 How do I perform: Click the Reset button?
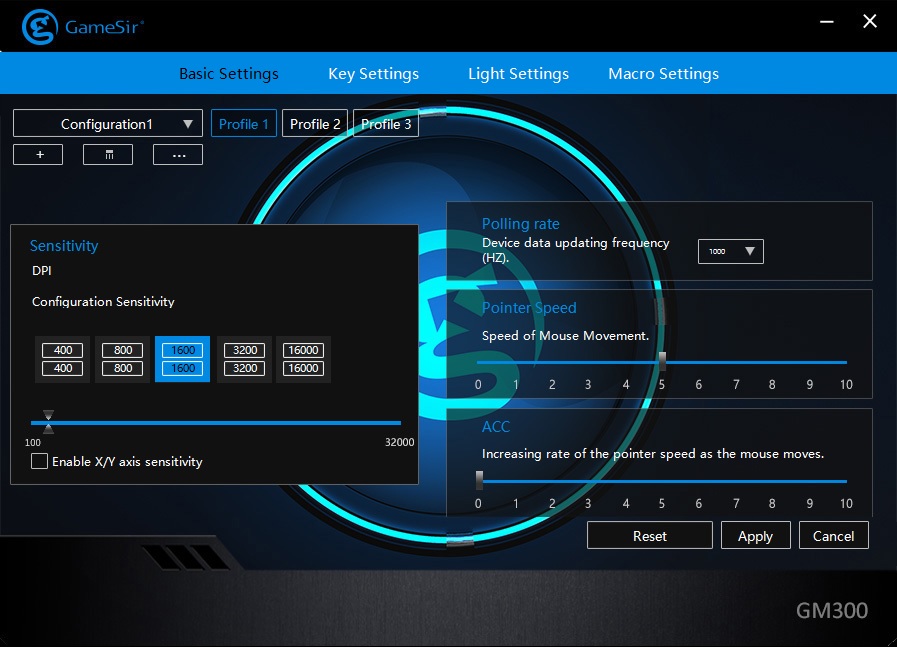click(649, 536)
